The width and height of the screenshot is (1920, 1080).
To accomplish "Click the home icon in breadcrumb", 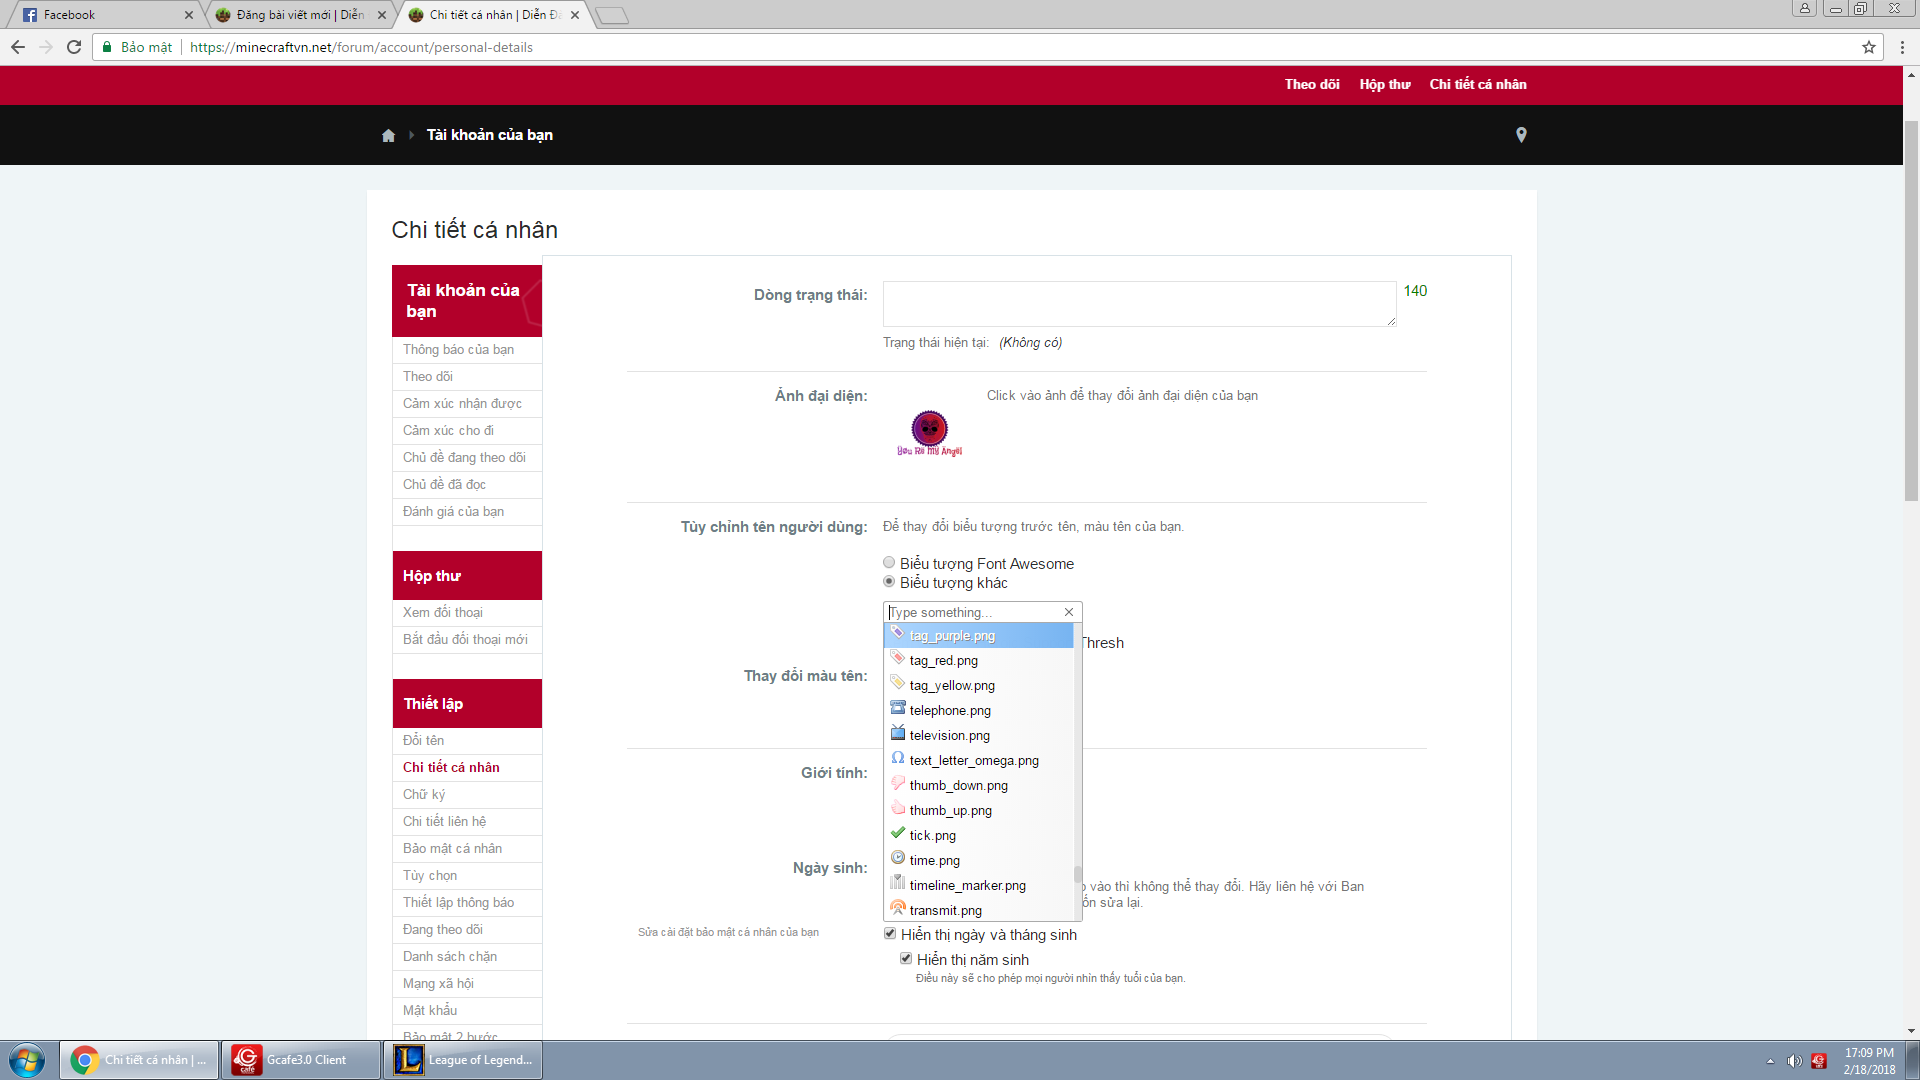I will point(388,135).
